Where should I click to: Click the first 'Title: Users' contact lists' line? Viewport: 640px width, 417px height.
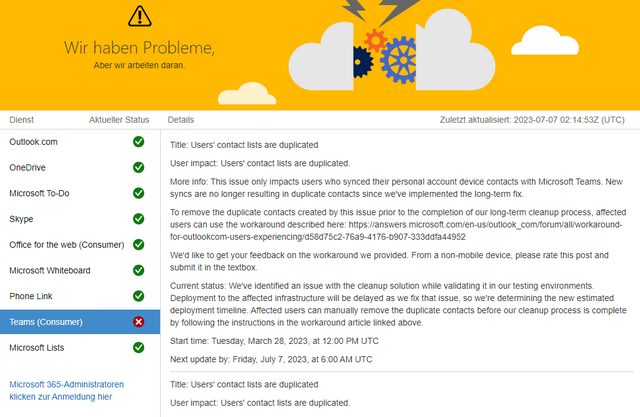pyautogui.click(x=244, y=145)
